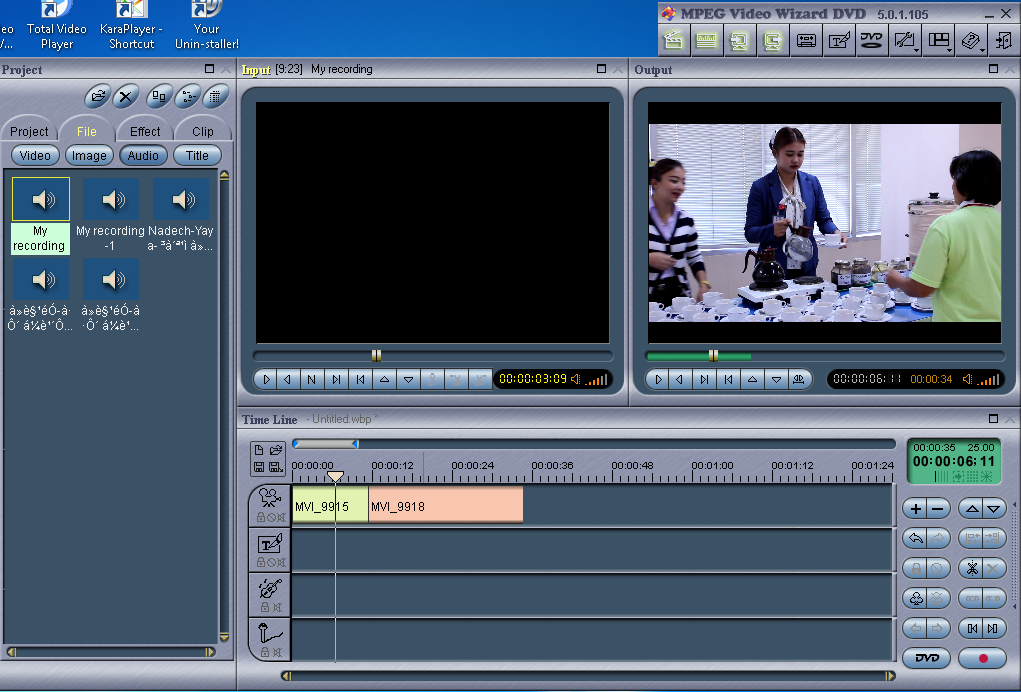Click the Exit door toolbar icon
The image size is (1021, 692).
[x=1005, y=40]
